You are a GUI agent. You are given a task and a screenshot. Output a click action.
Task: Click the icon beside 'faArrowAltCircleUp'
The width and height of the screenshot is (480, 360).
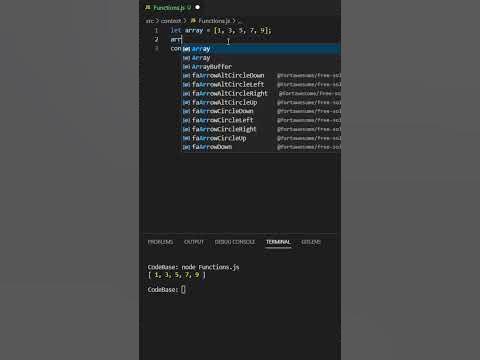(186, 103)
